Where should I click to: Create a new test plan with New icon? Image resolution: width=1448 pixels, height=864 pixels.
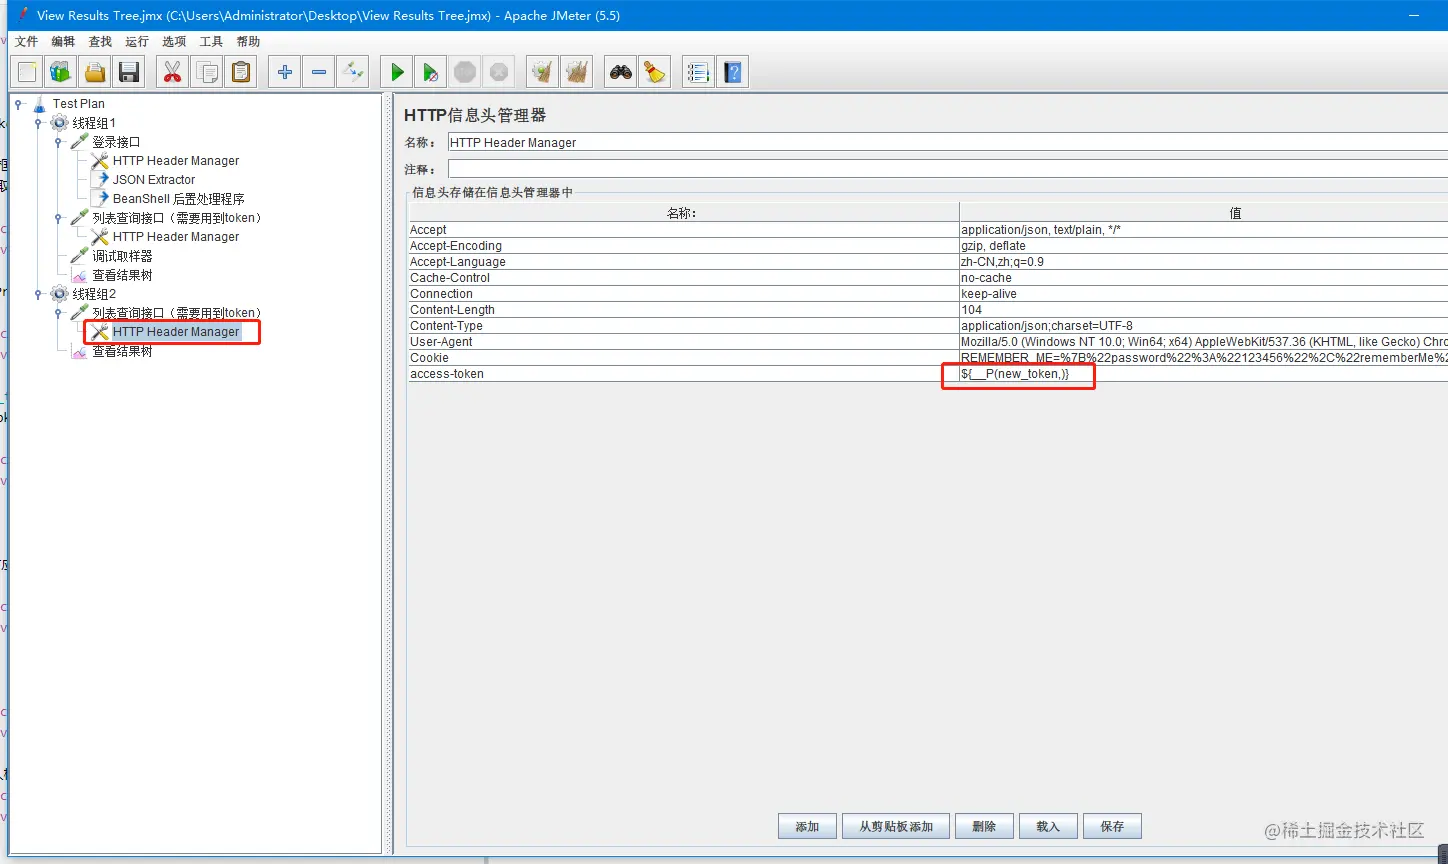tap(27, 72)
